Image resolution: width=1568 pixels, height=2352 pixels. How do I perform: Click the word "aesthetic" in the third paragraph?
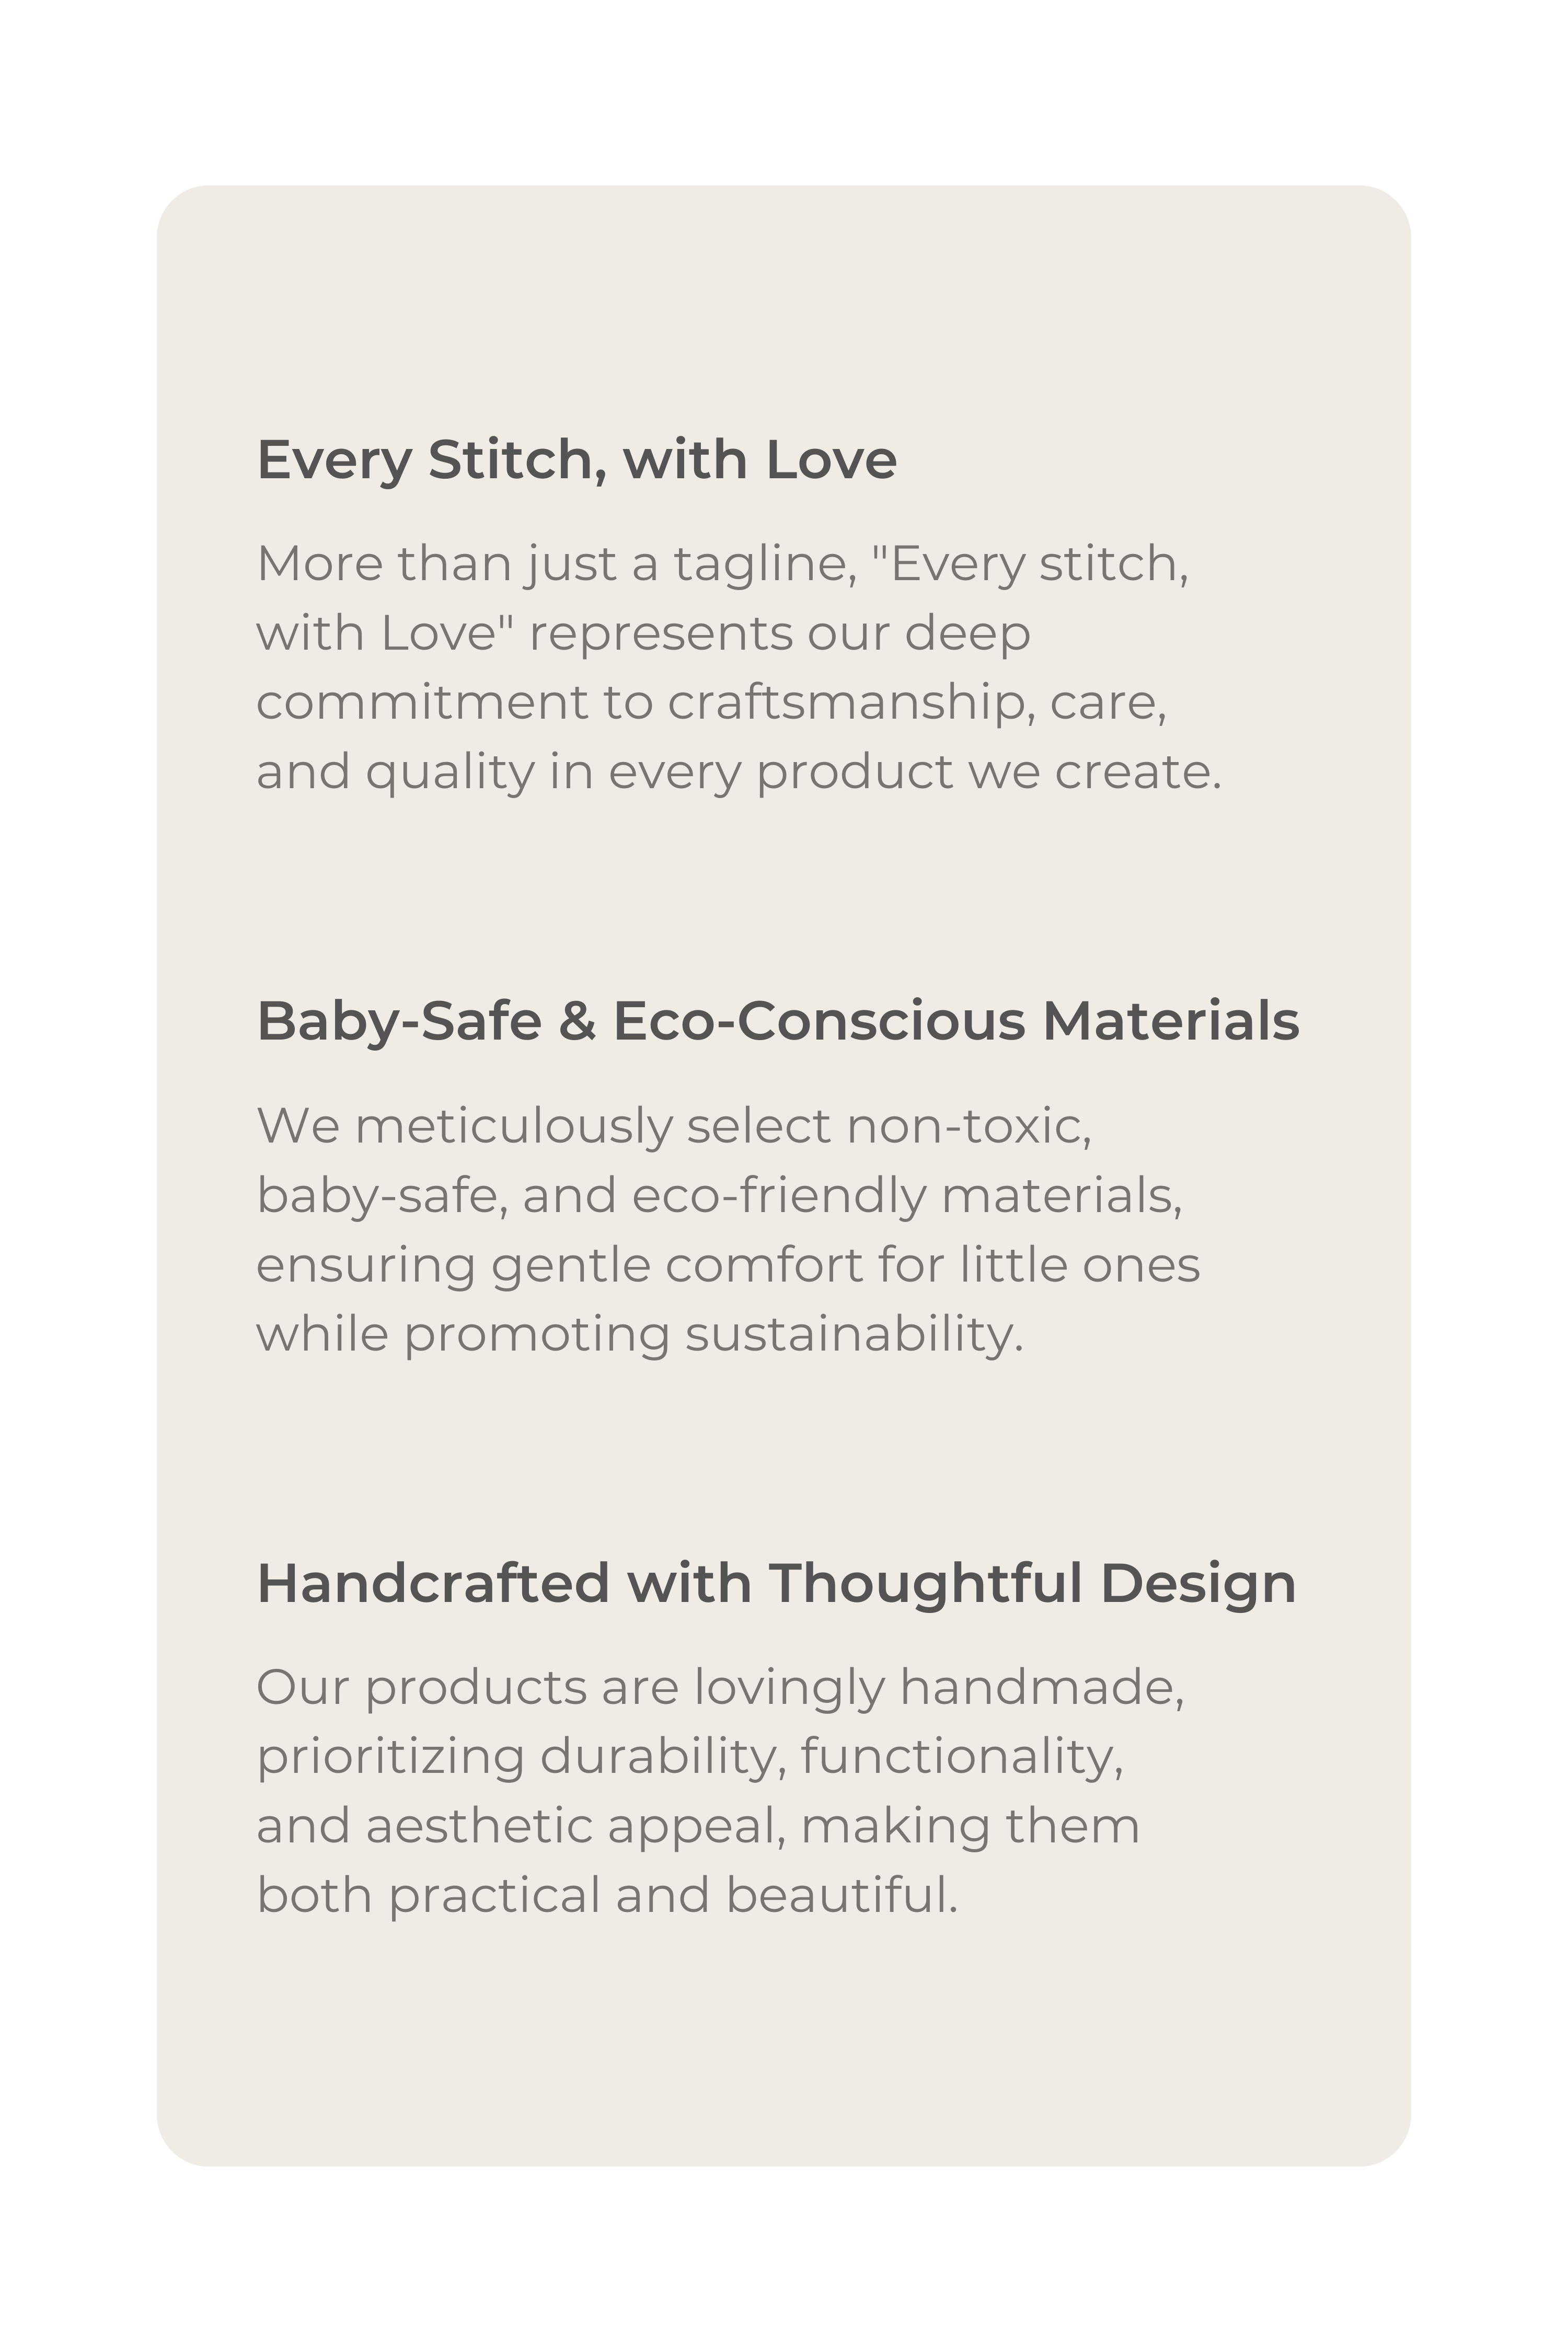click(x=479, y=1827)
